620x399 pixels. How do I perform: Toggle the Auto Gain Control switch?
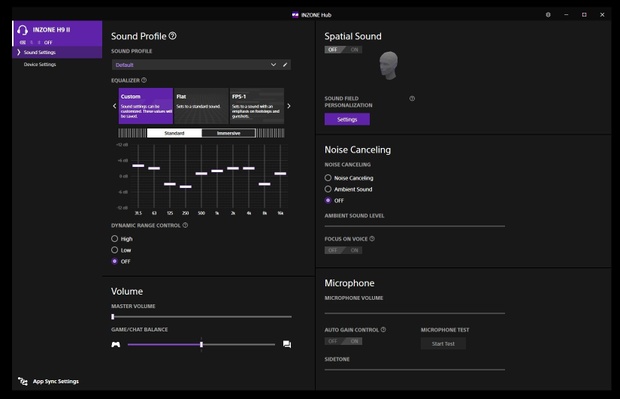pyautogui.click(x=343, y=341)
